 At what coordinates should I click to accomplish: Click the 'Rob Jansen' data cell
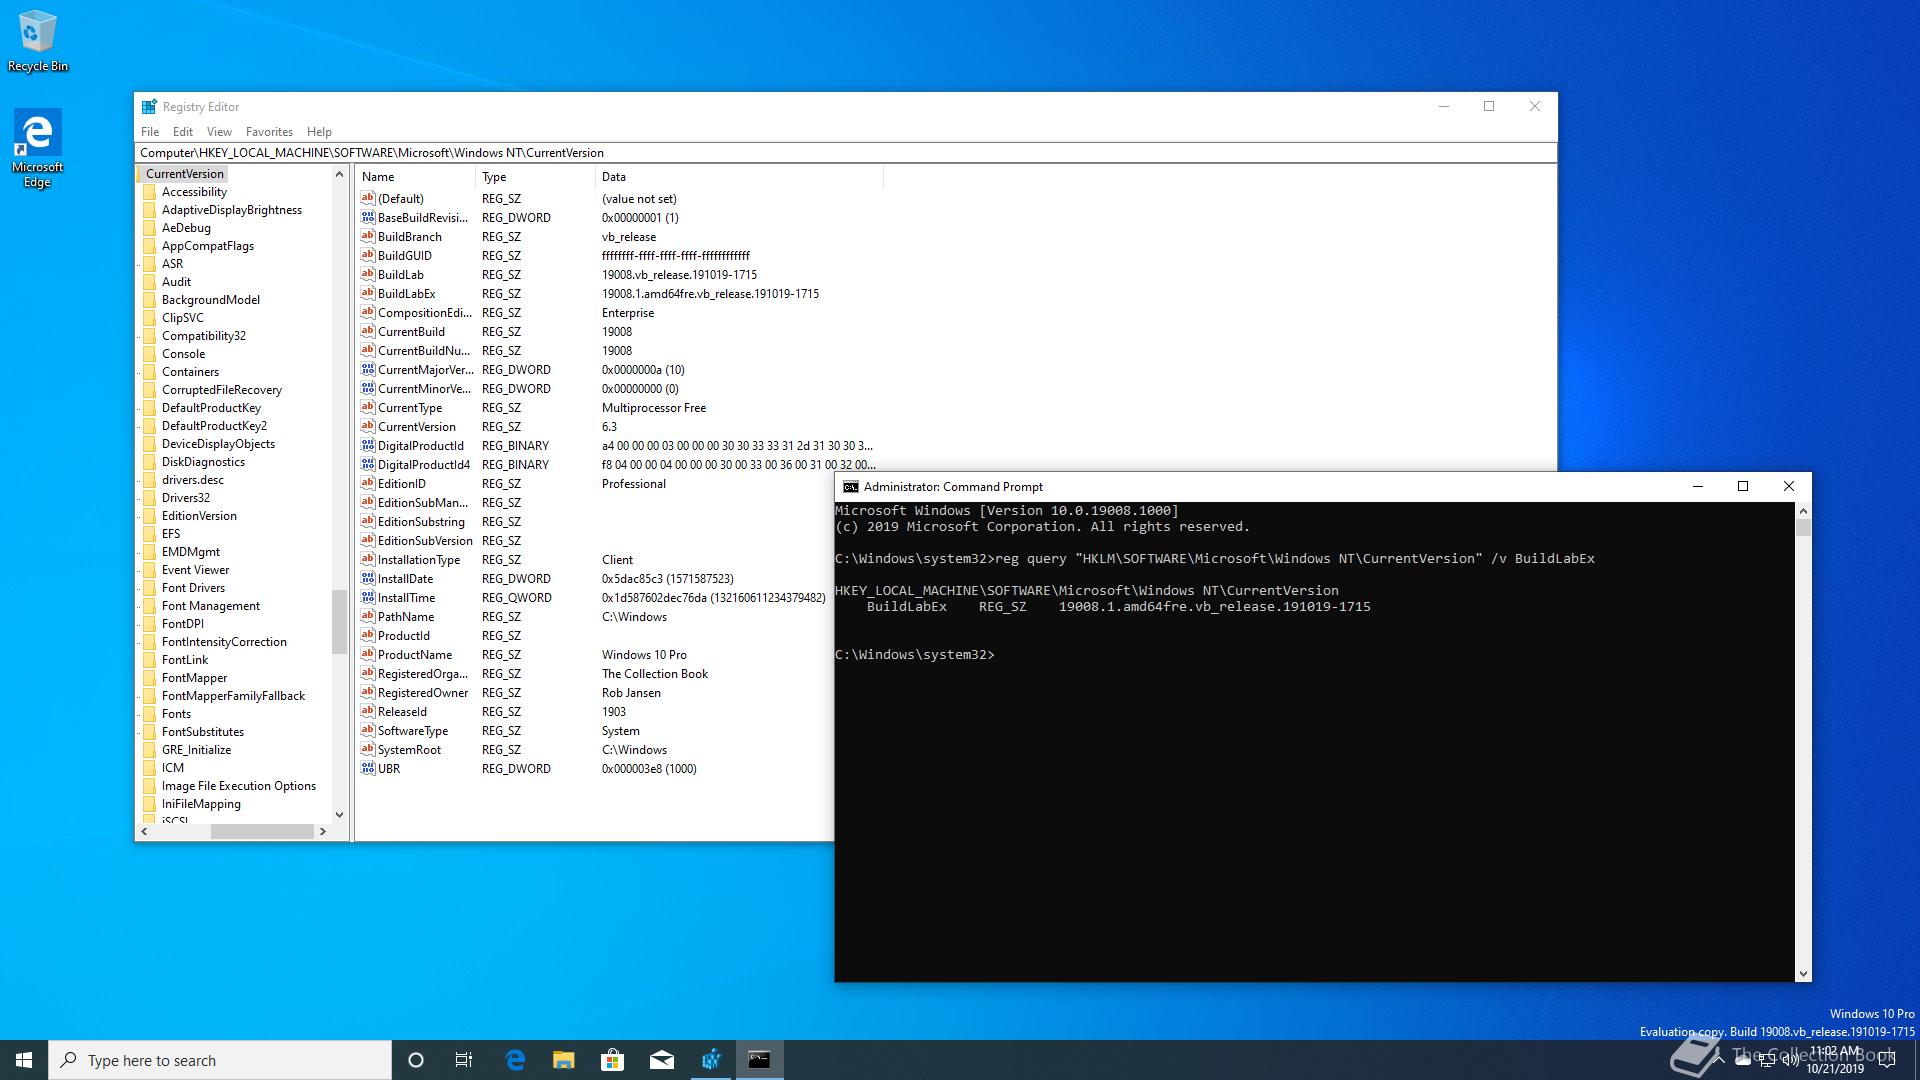631,693
